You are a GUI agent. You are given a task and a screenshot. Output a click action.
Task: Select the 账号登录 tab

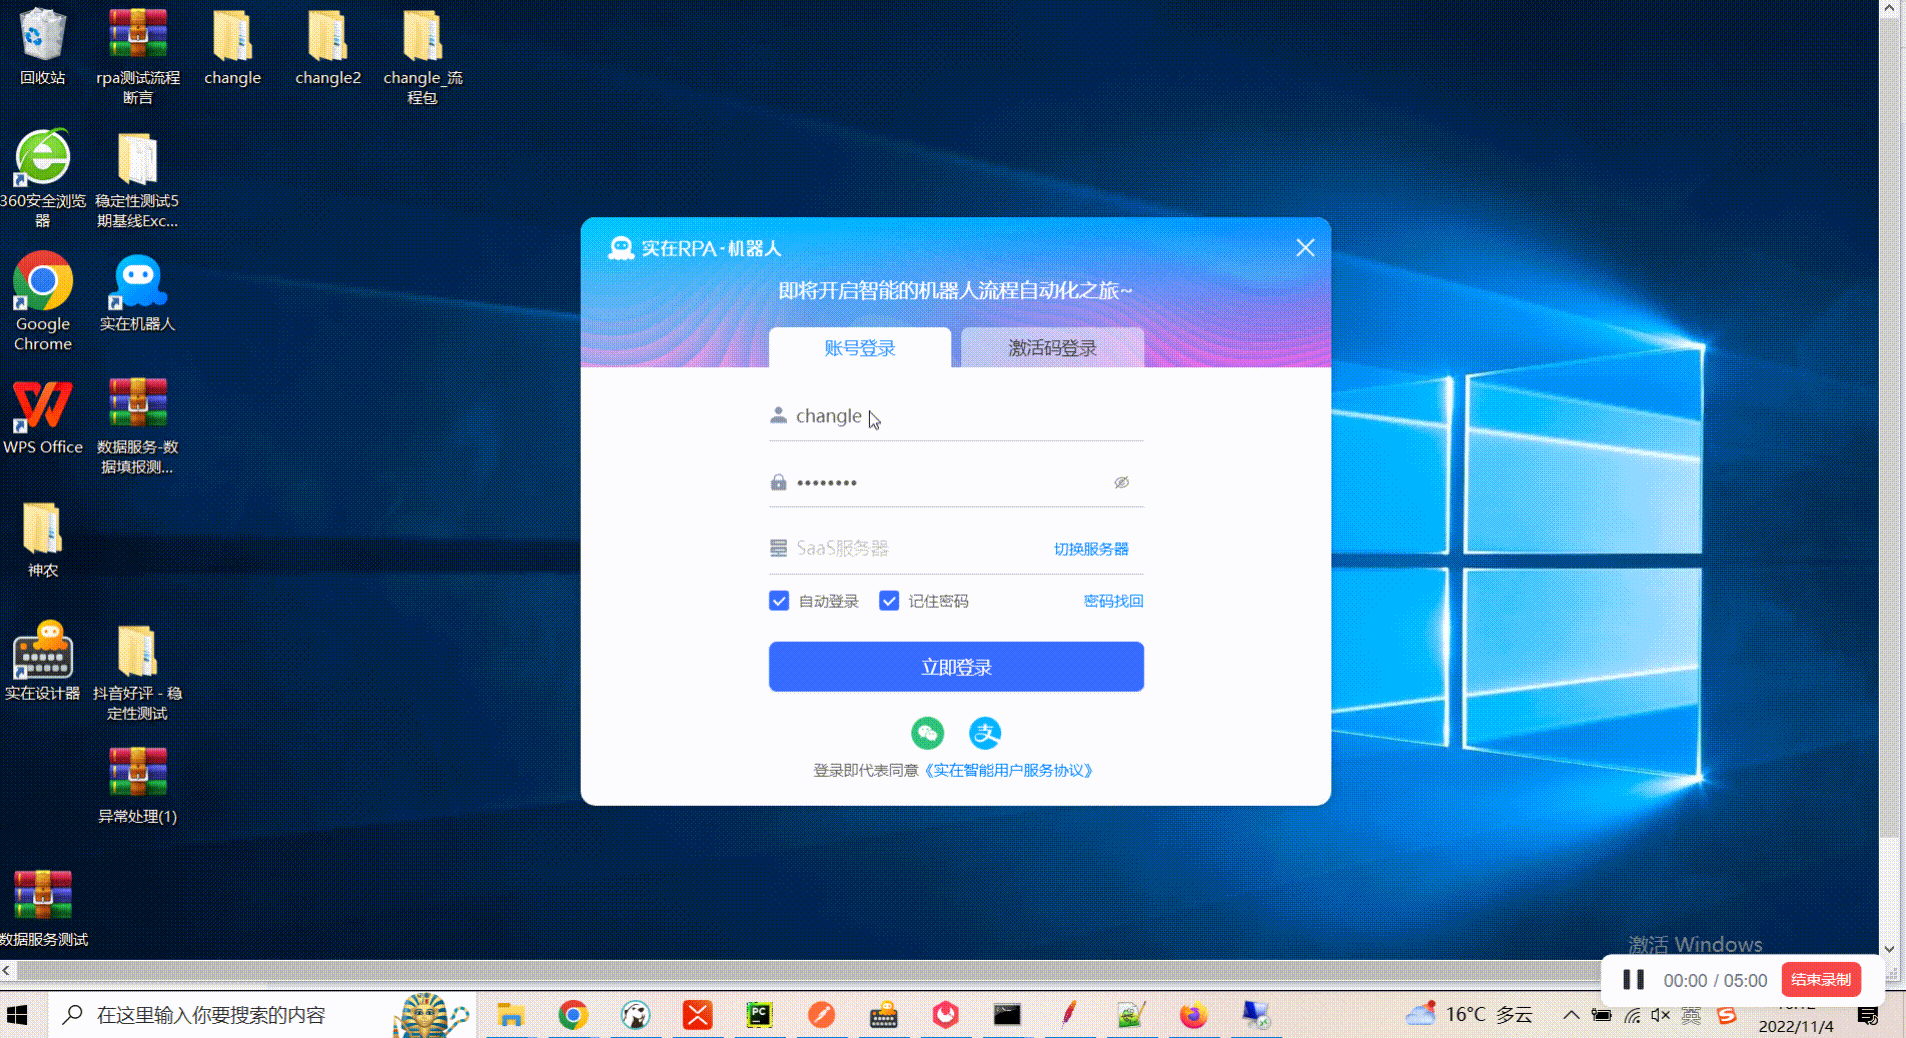(x=859, y=348)
